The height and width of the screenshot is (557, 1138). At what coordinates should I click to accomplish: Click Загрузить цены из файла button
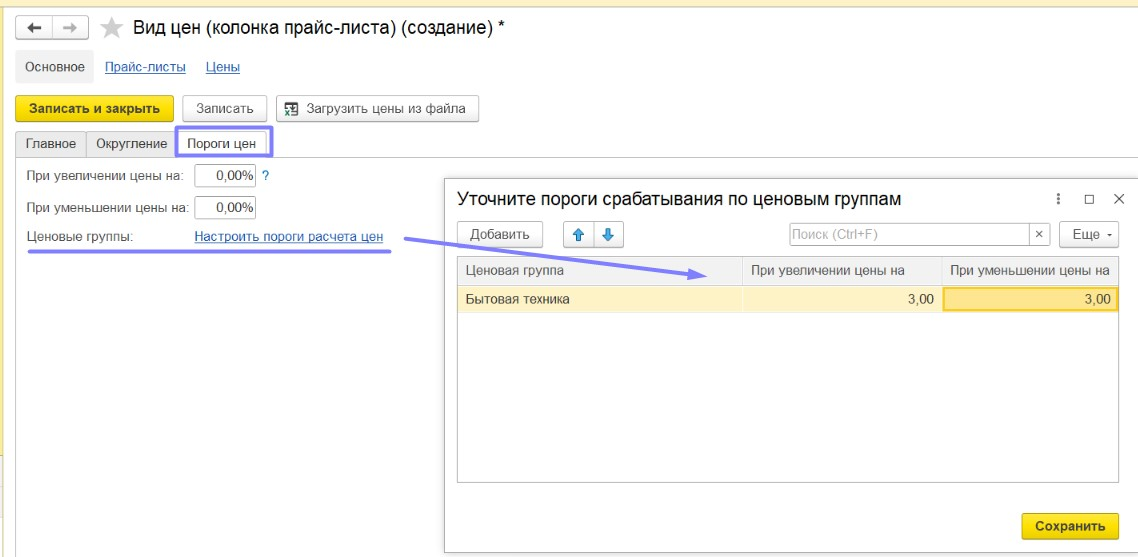(377, 109)
